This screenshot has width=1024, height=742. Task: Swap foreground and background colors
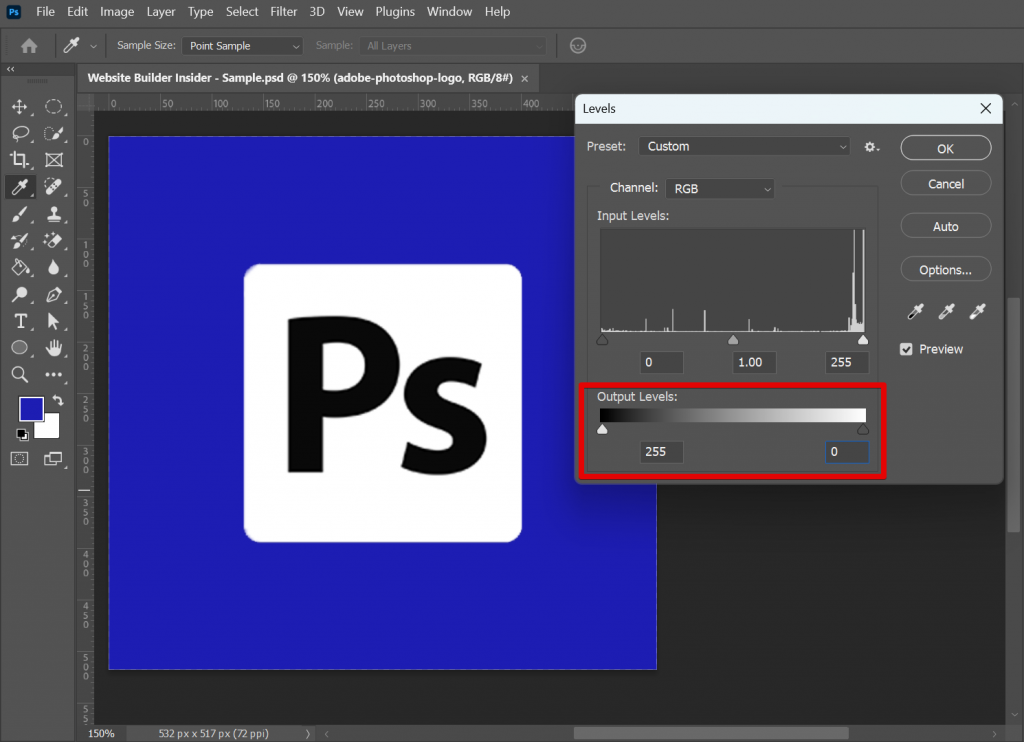[57, 401]
